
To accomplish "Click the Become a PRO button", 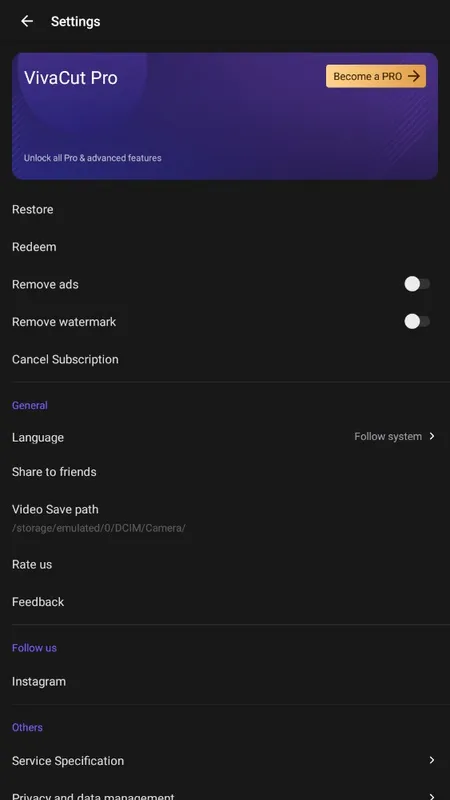I will (x=376, y=76).
